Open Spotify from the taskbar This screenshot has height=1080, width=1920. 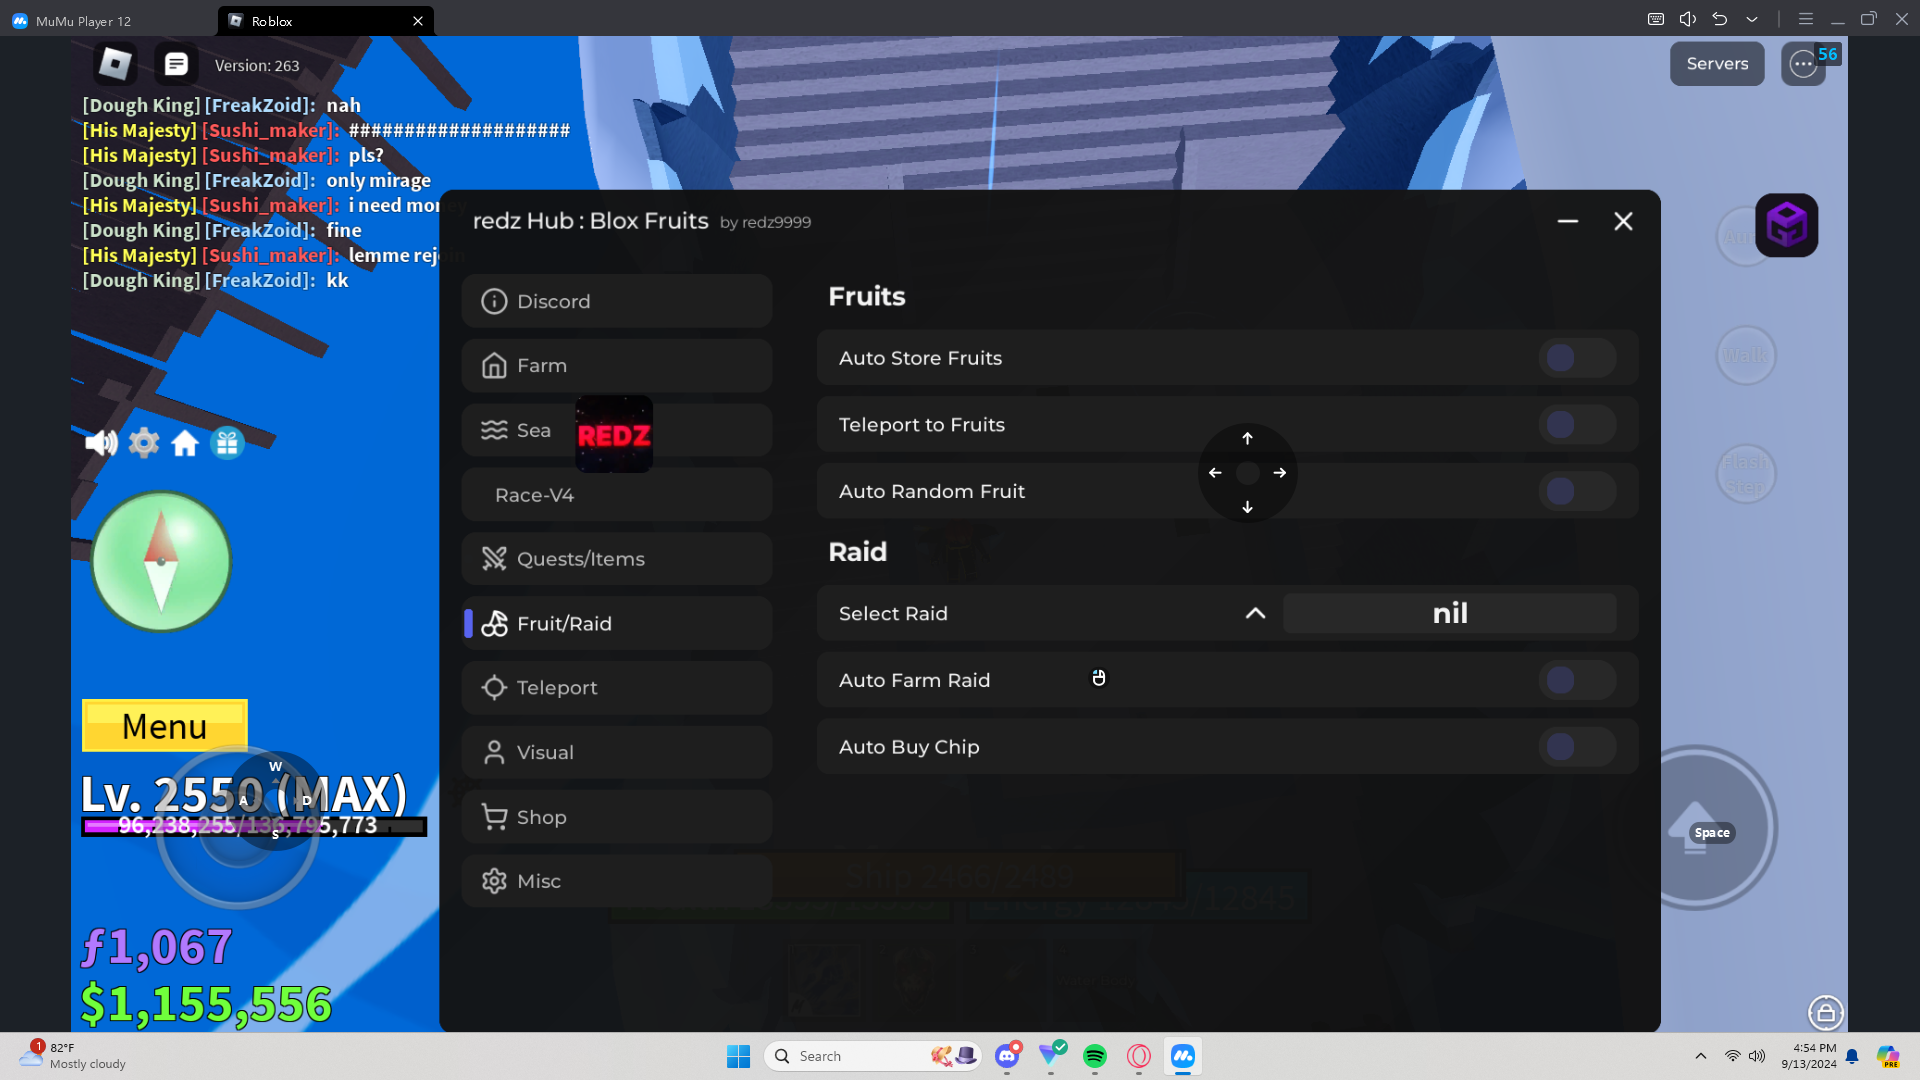pyautogui.click(x=1095, y=1056)
